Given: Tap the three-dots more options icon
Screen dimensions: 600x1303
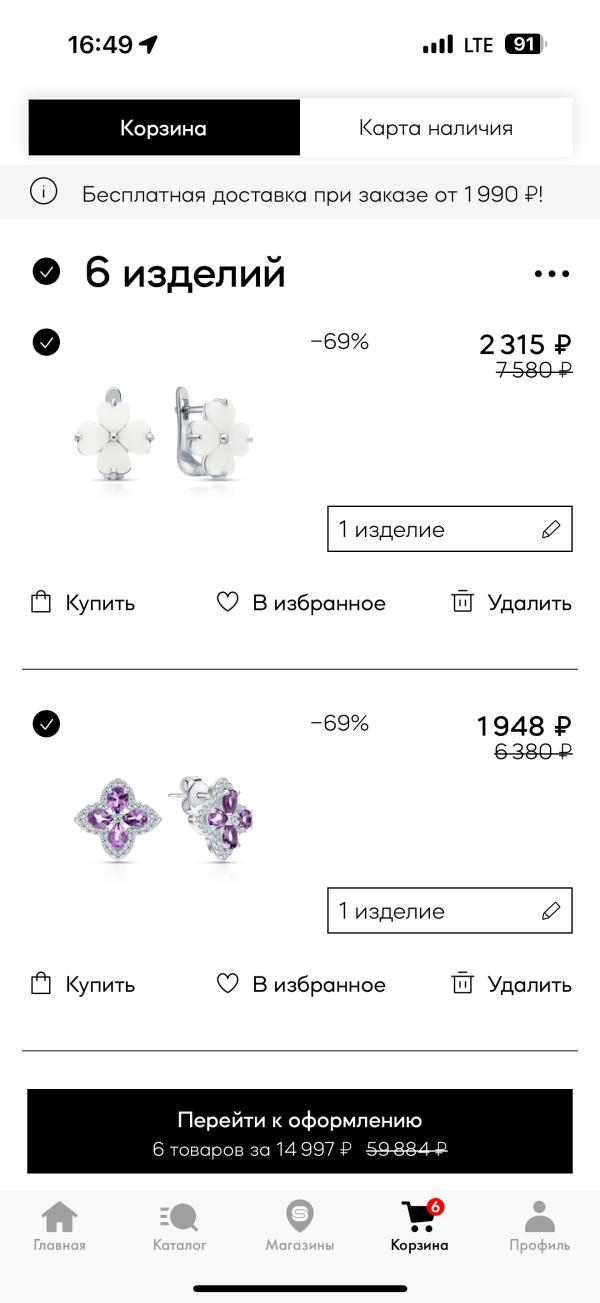Looking at the screenshot, I should (551, 274).
